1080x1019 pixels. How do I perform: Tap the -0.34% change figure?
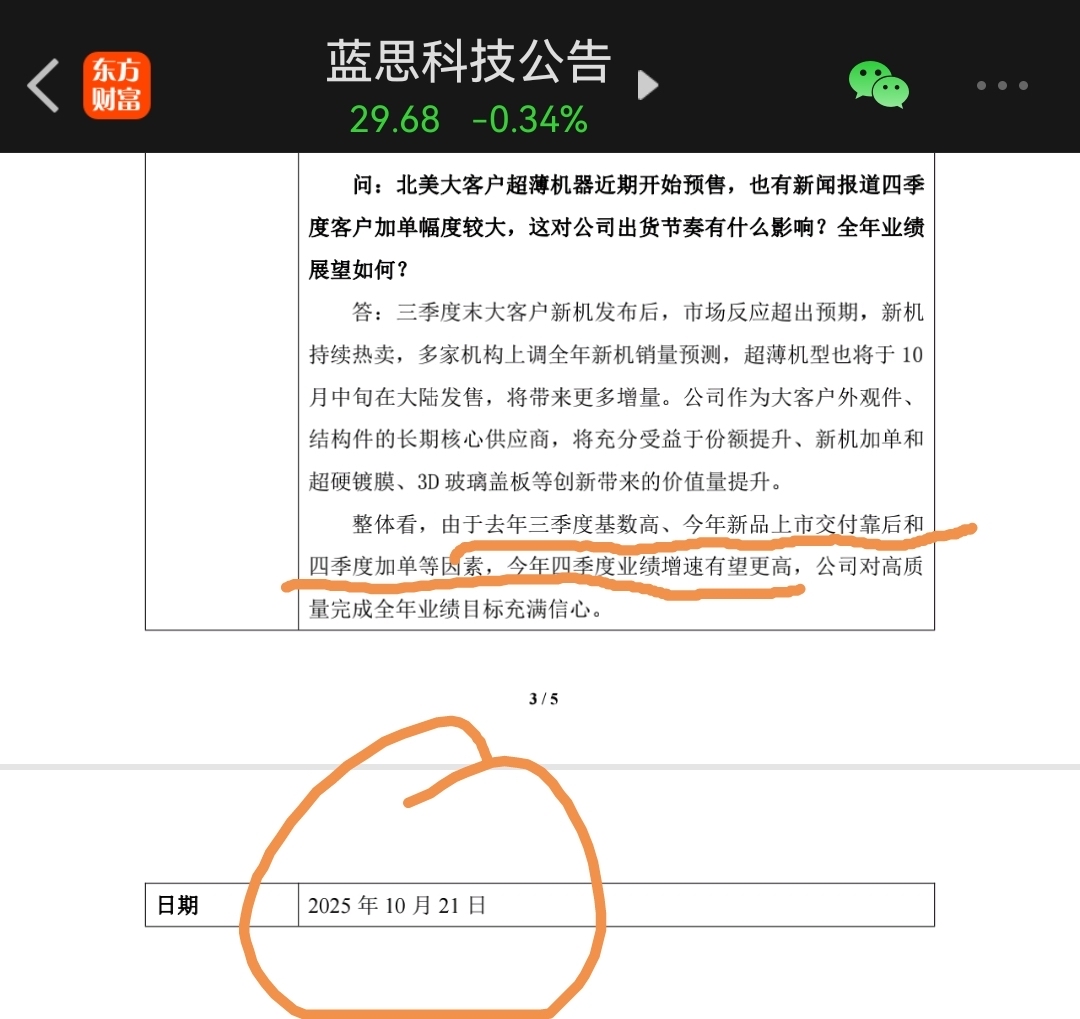530,119
